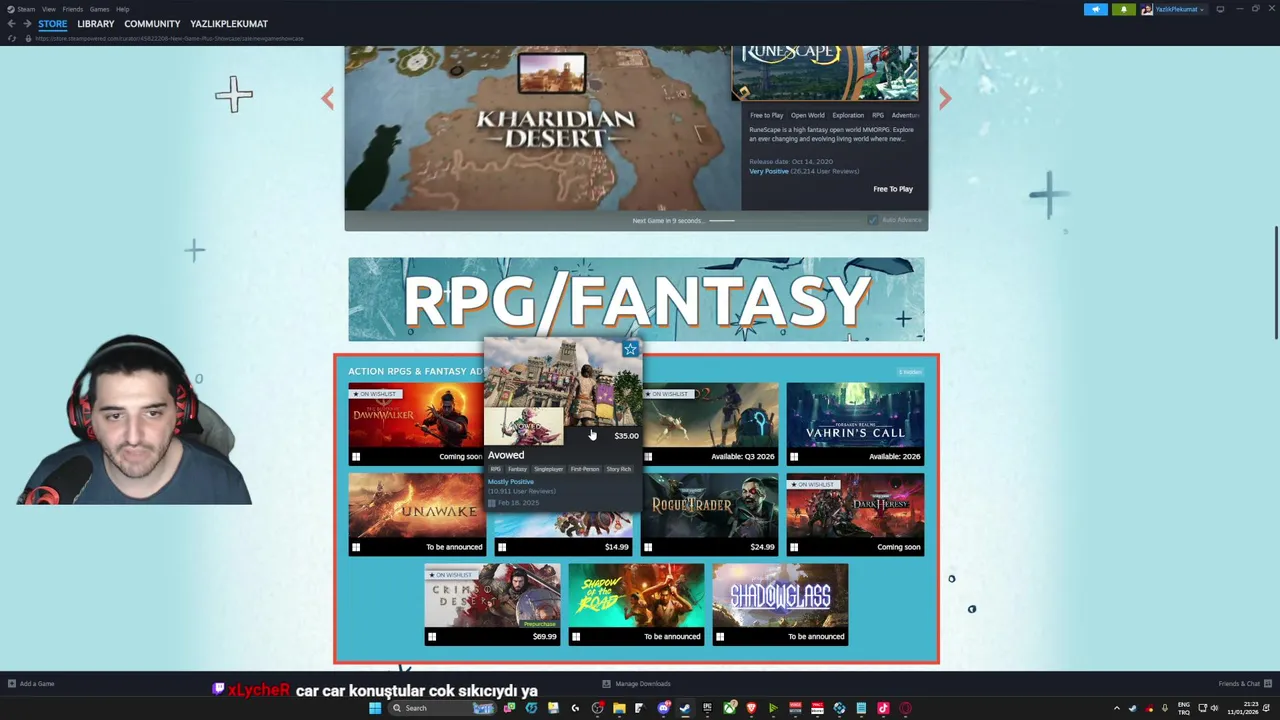Open TikTok from the taskbar

[x=883, y=708]
